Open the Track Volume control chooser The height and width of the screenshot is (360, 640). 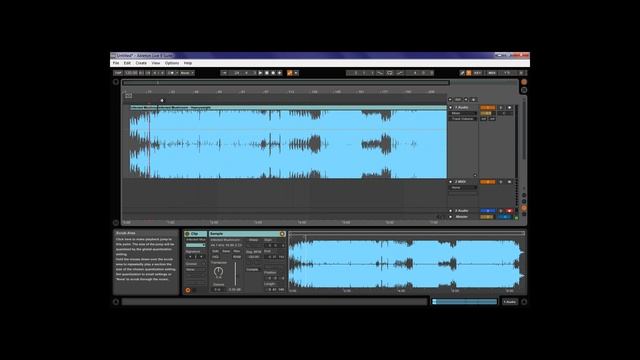463,119
